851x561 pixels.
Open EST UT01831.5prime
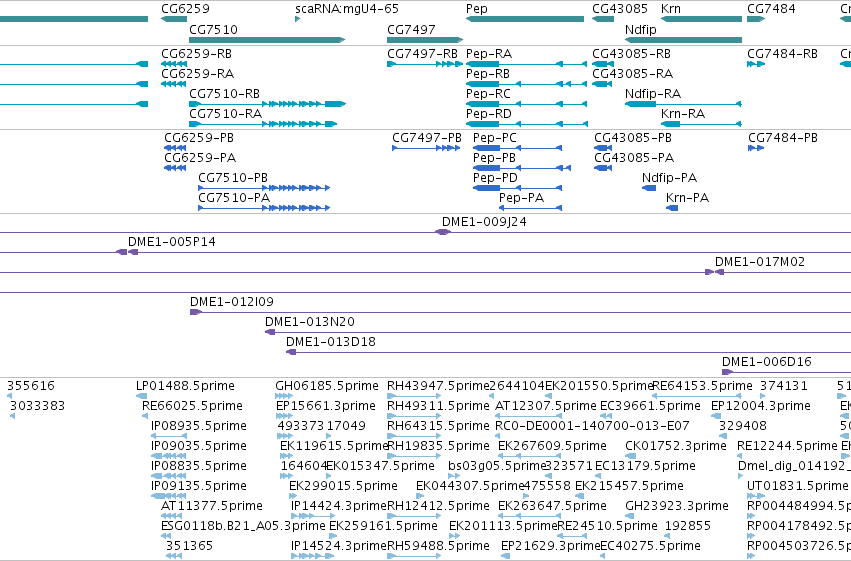[797, 486]
